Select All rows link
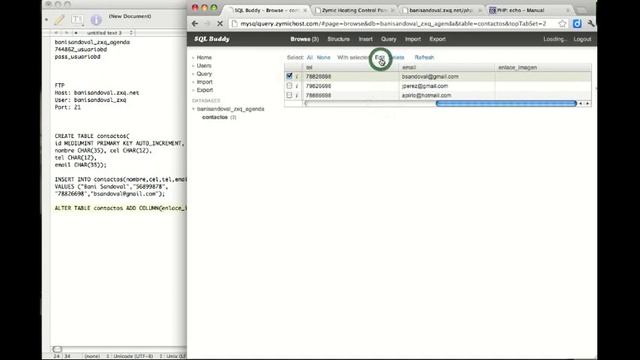This screenshot has width=640, height=360. tap(310, 58)
